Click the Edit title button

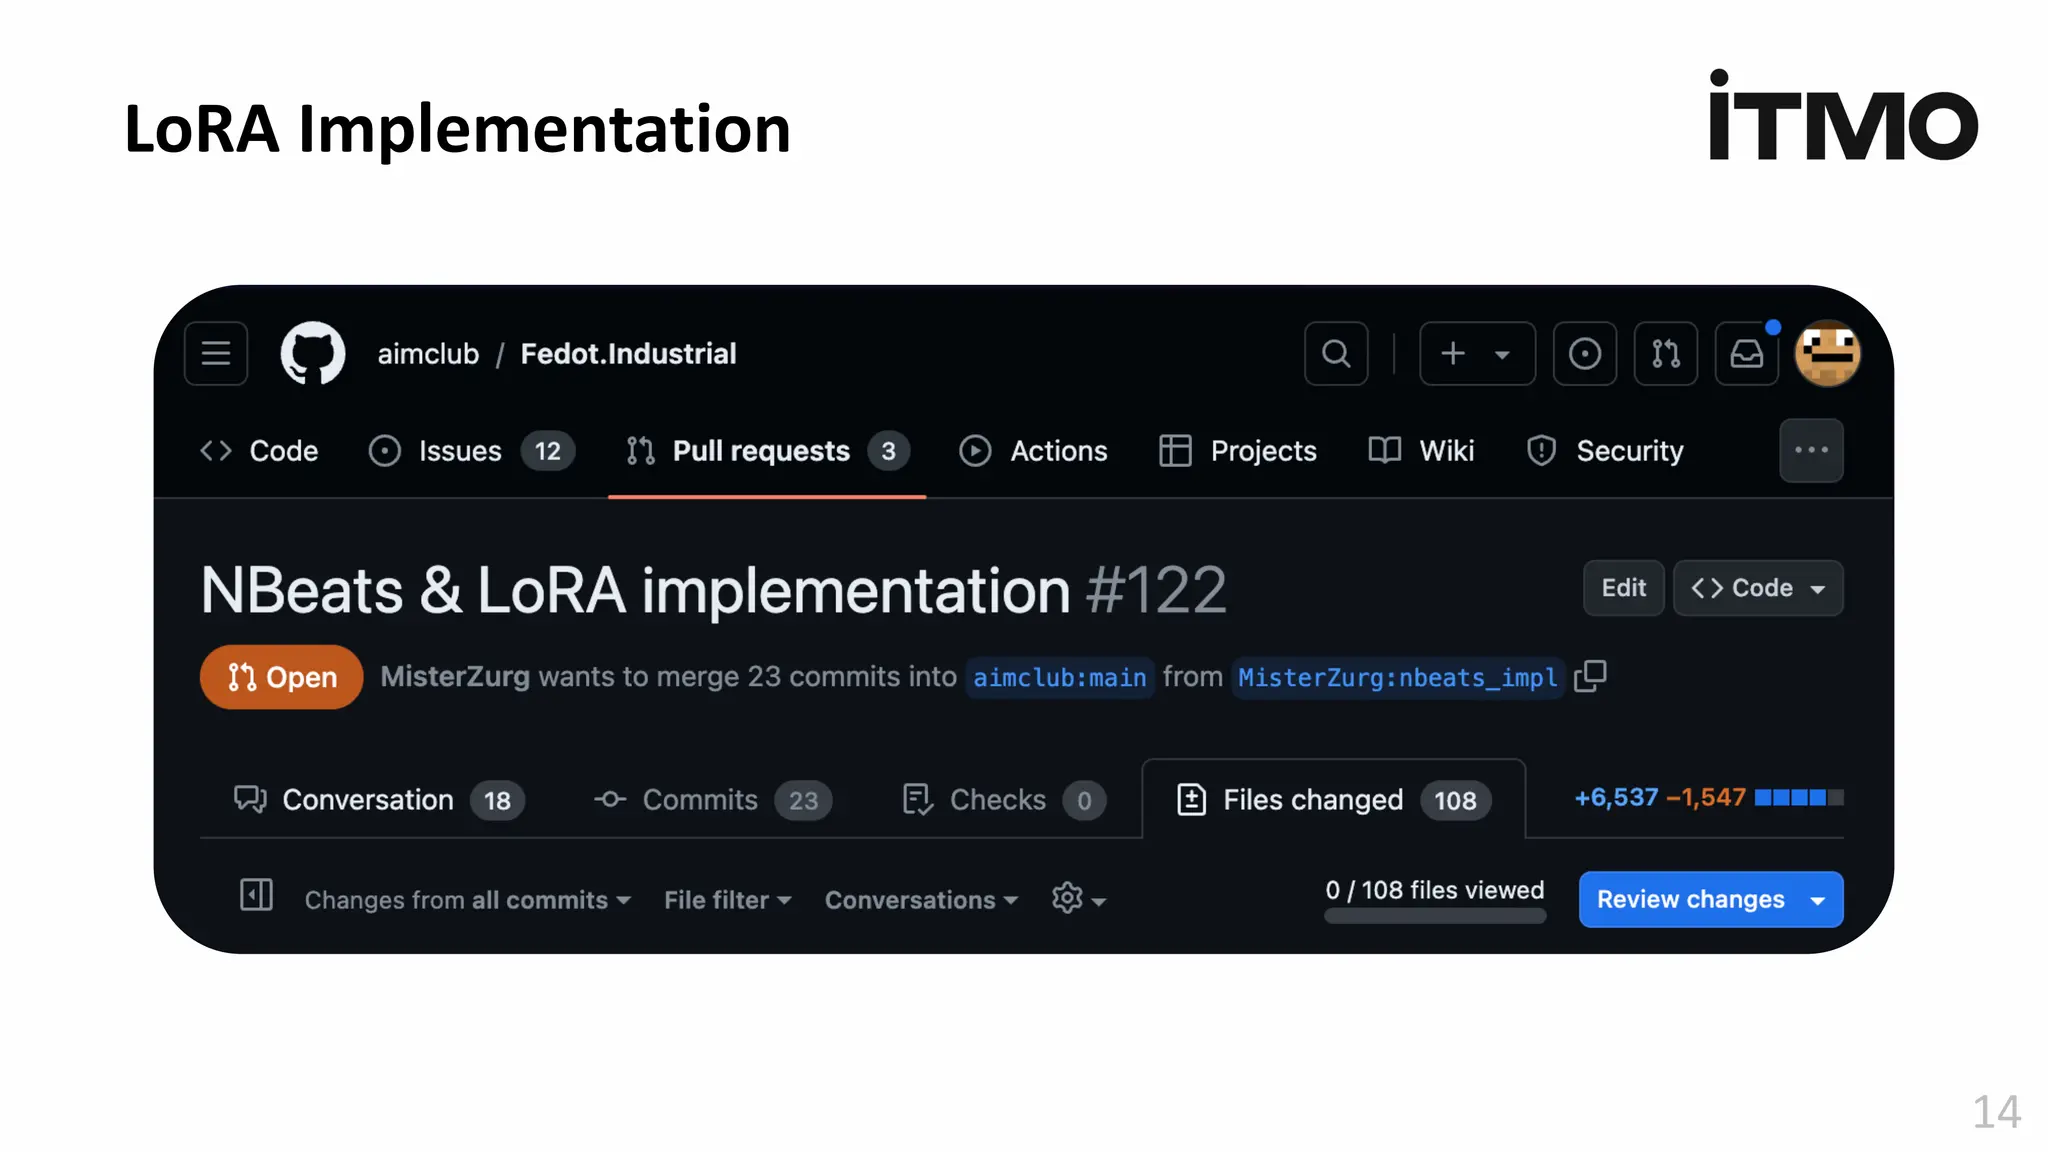click(1623, 588)
